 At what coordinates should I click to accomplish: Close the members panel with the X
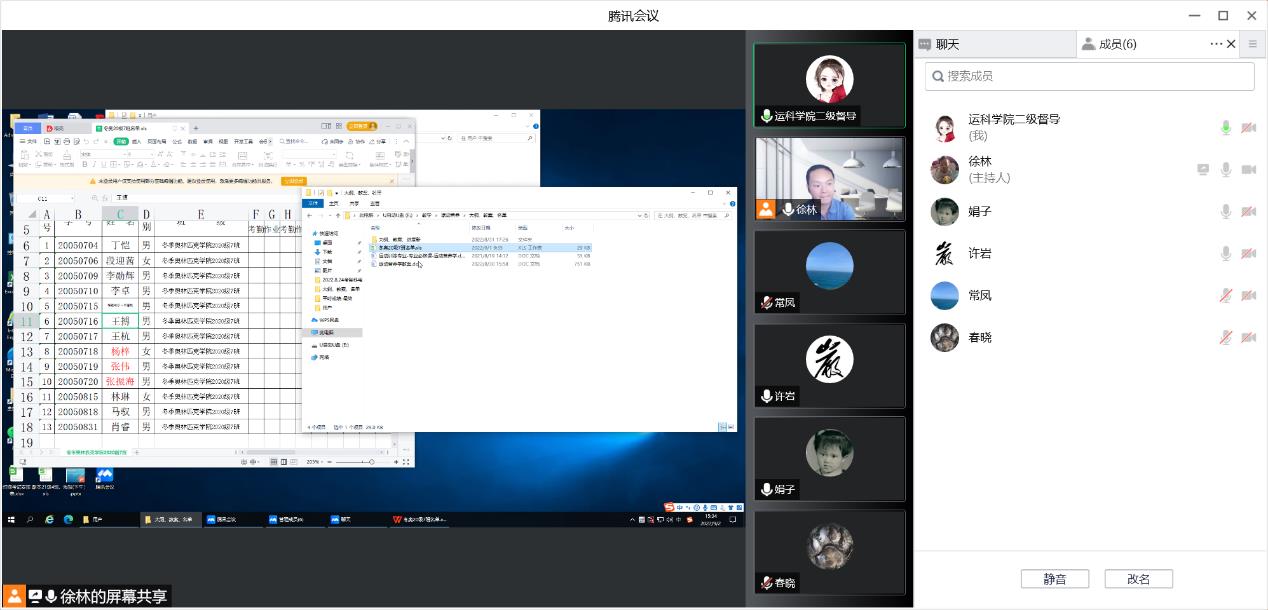pyautogui.click(x=1231, y=44)
